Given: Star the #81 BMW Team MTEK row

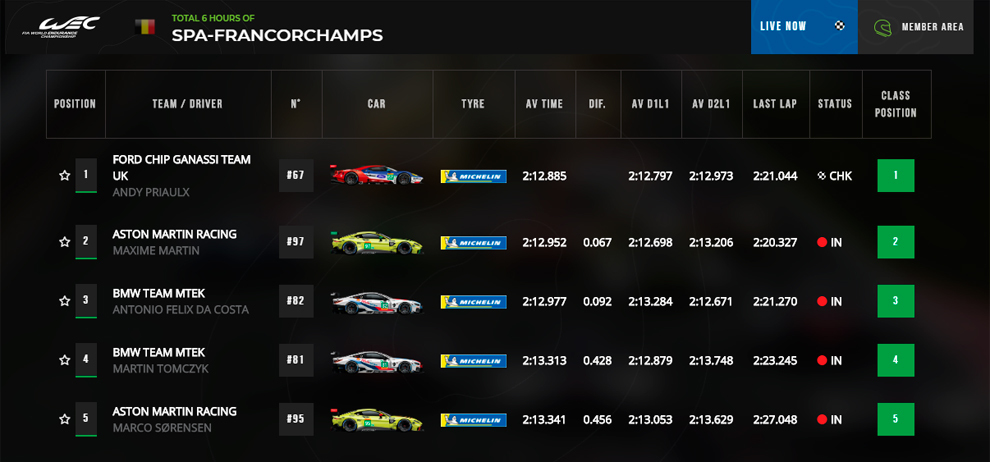Looking at the screenshot, I should 64,360.
